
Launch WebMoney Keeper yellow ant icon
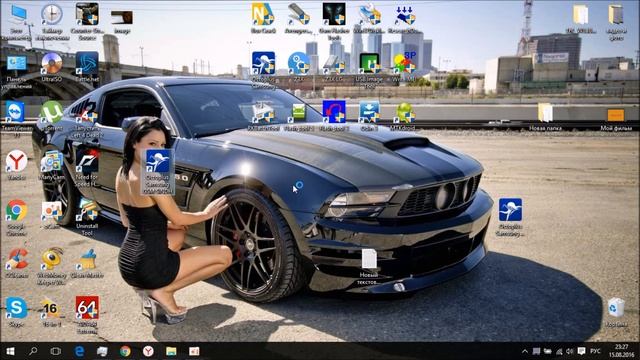click(52, 259)
